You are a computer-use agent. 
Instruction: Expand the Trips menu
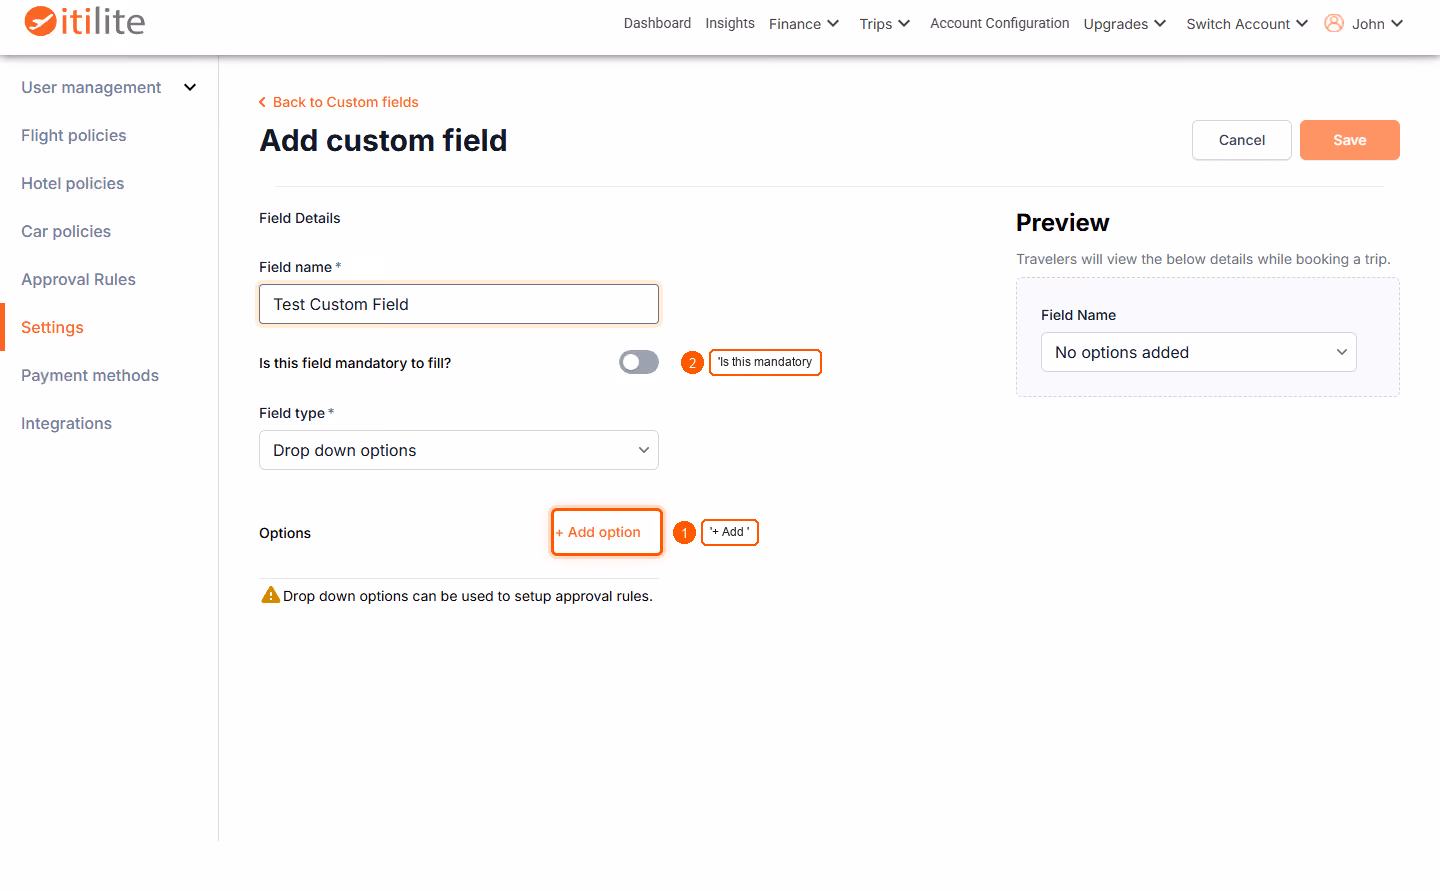click(x=885, y=24)
